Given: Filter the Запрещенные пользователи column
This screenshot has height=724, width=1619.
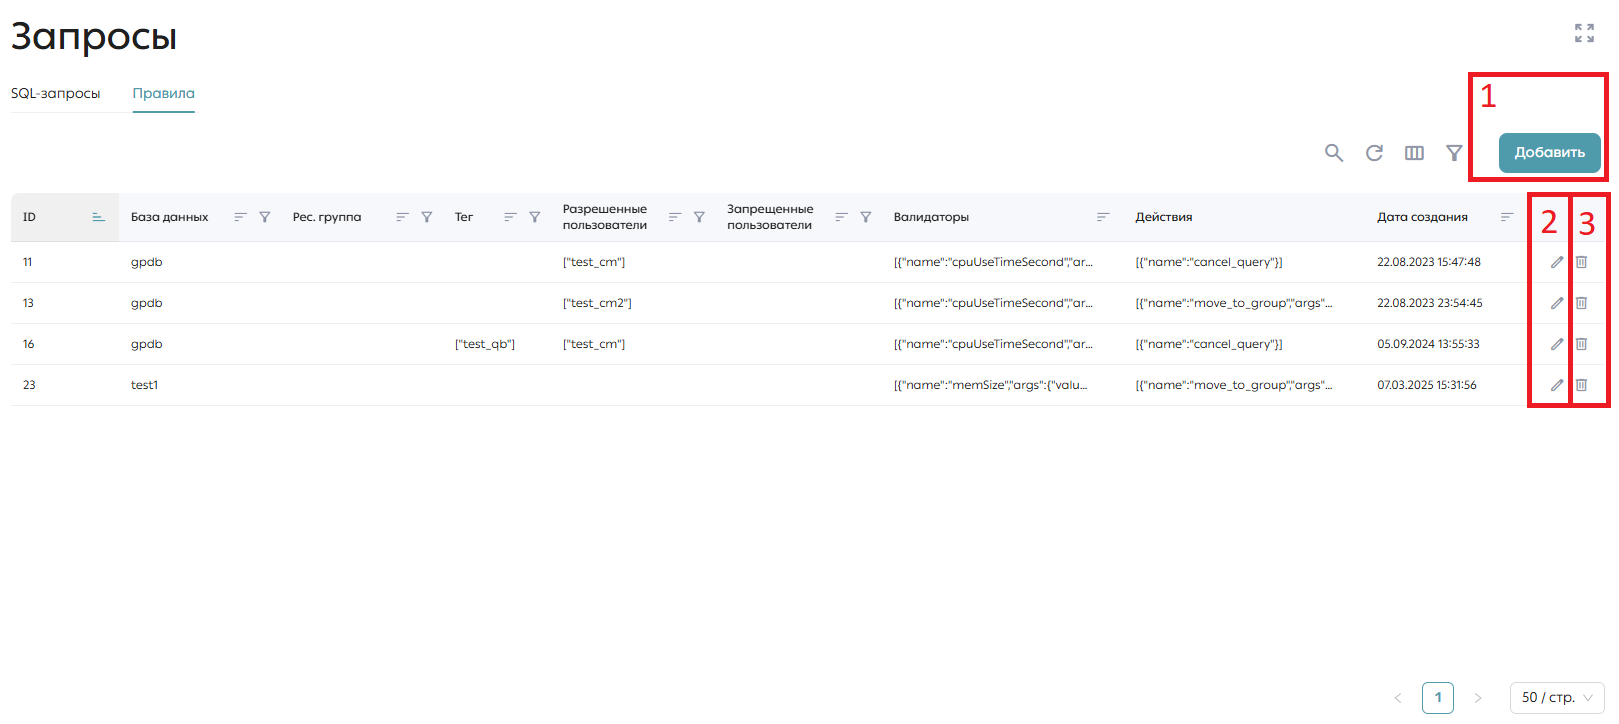Looking at the screenshot, I should pyautogui.click(x=866, y=217).
